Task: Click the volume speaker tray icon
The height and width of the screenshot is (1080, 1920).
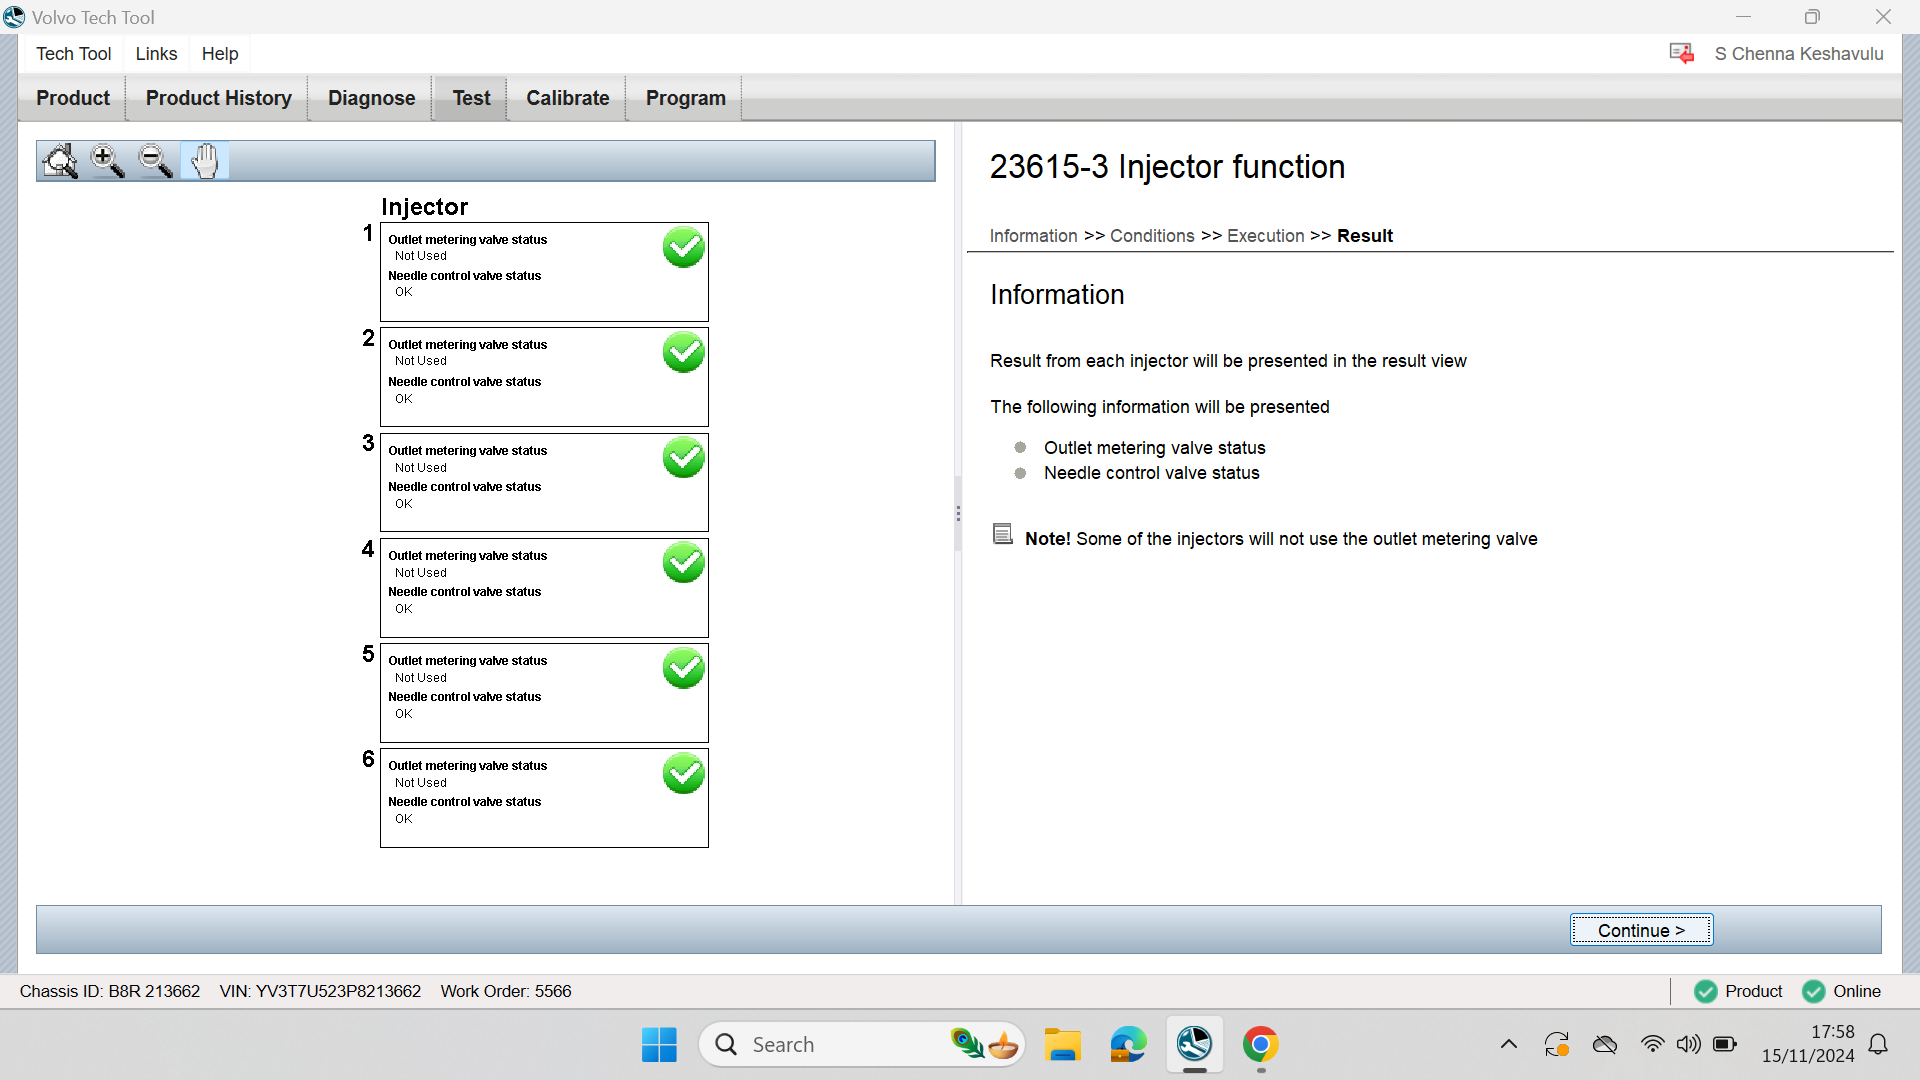Action: 1688,1044
